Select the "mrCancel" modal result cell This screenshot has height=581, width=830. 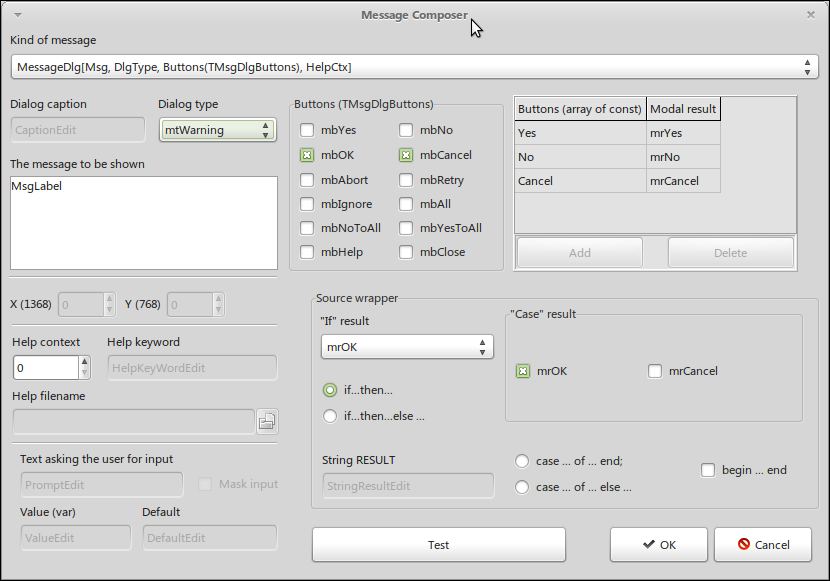click(683, 181)
